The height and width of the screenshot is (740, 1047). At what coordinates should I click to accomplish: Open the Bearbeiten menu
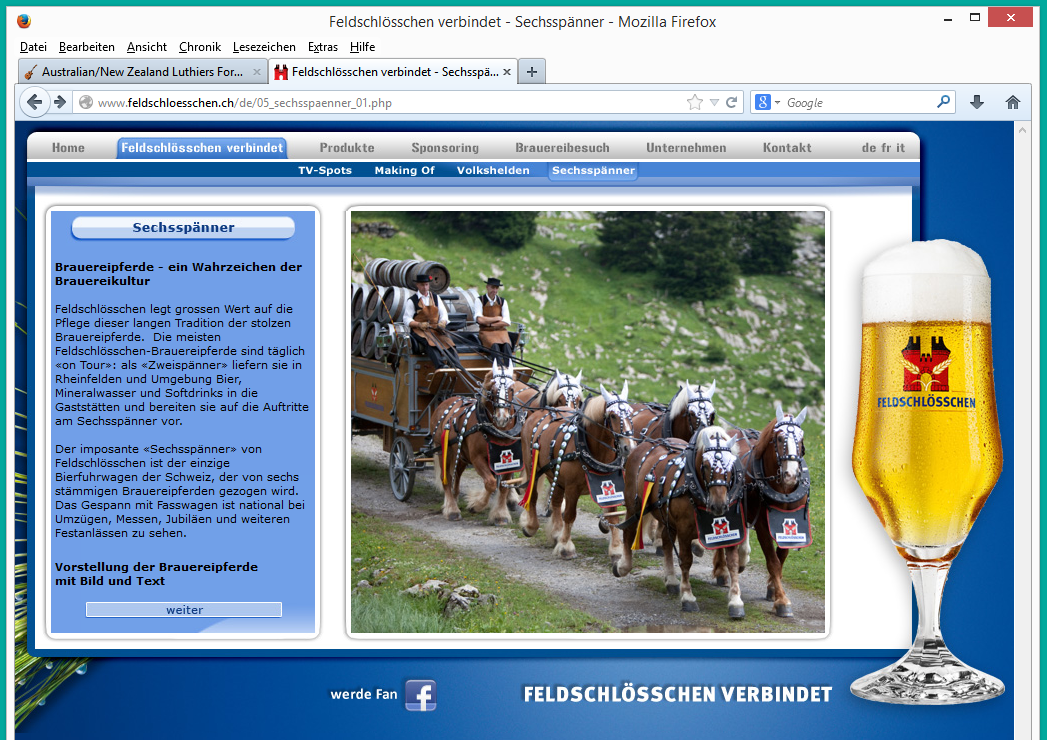[x=87, y=47]
